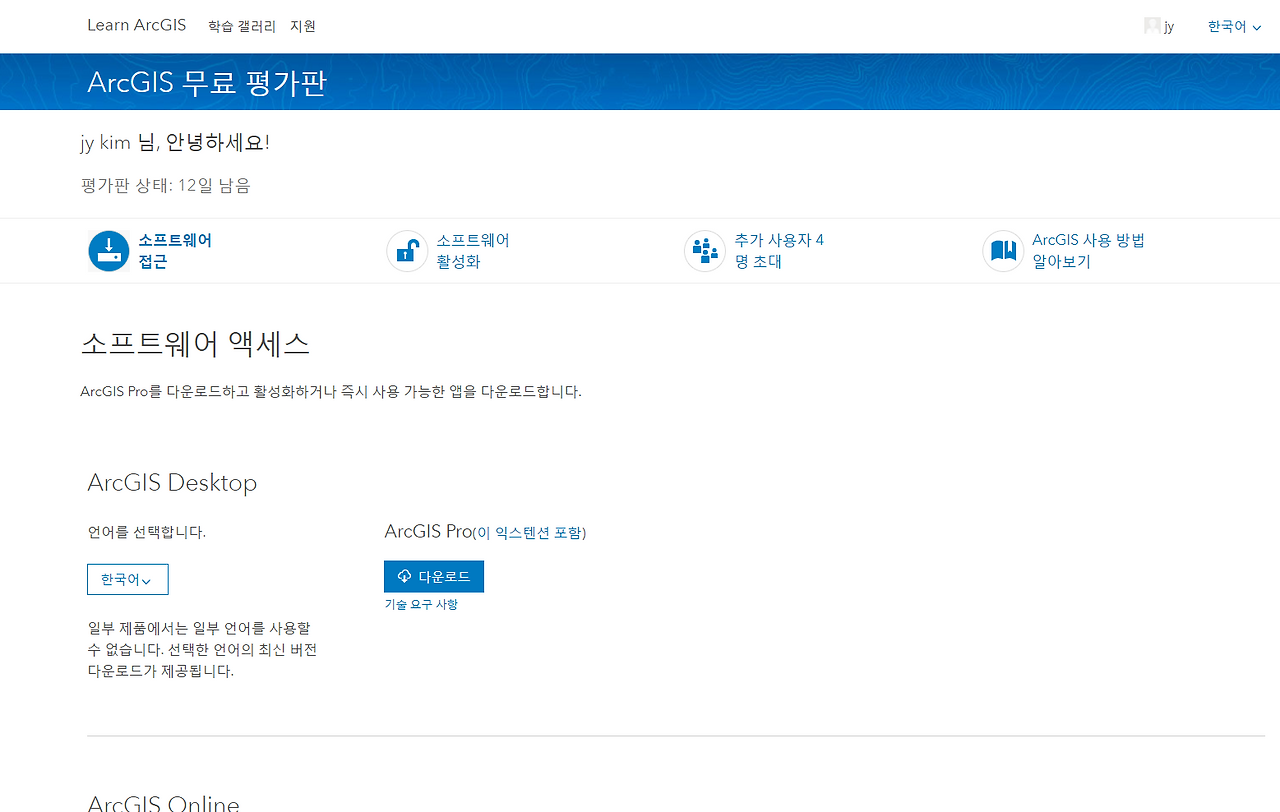Image resolution: width=1280 pixels, height=812 pixels.
Task: Click the 평가판 상태: 12일 남음 text
Action: click(166, 185)
